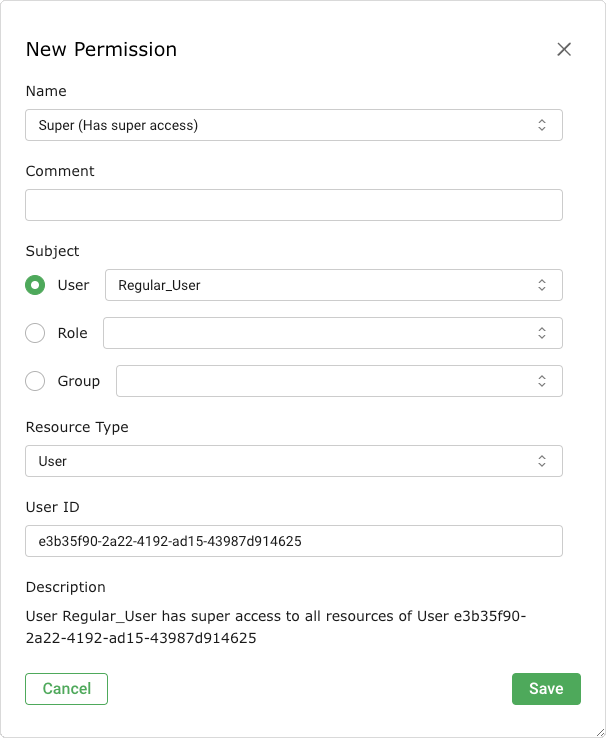Focus the Comment text field
Viewport: 606px width, 738px height.
coord(293,205)
